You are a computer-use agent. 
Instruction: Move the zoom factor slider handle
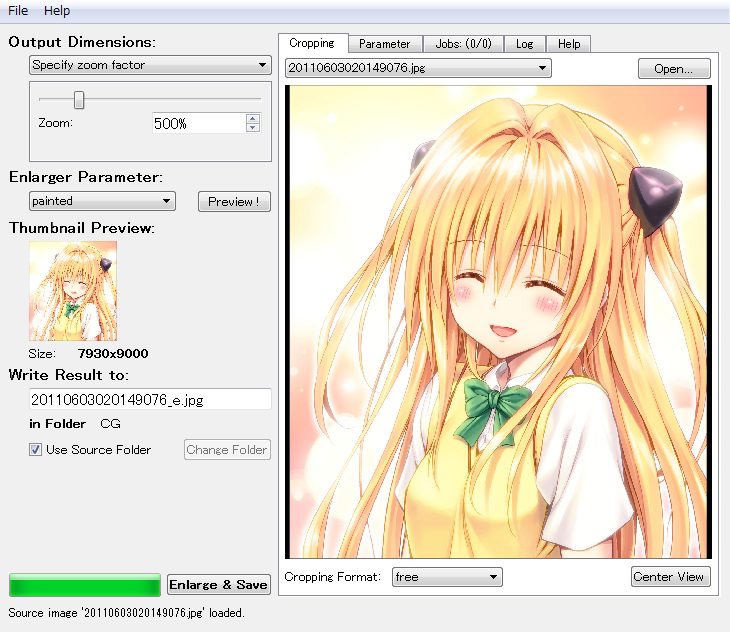79,100
